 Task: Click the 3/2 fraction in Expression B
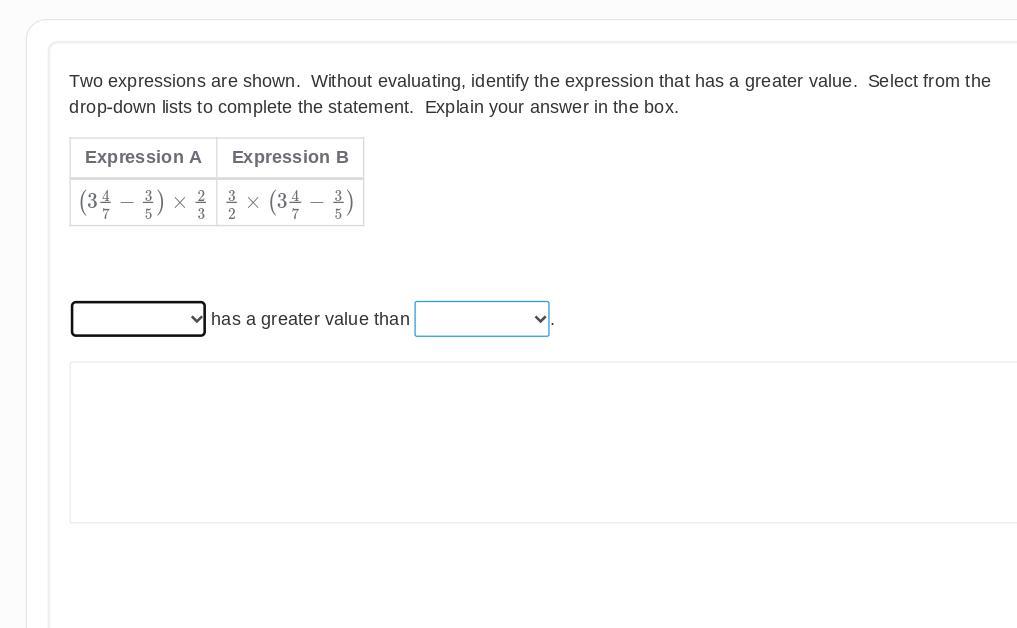(232, 203)
